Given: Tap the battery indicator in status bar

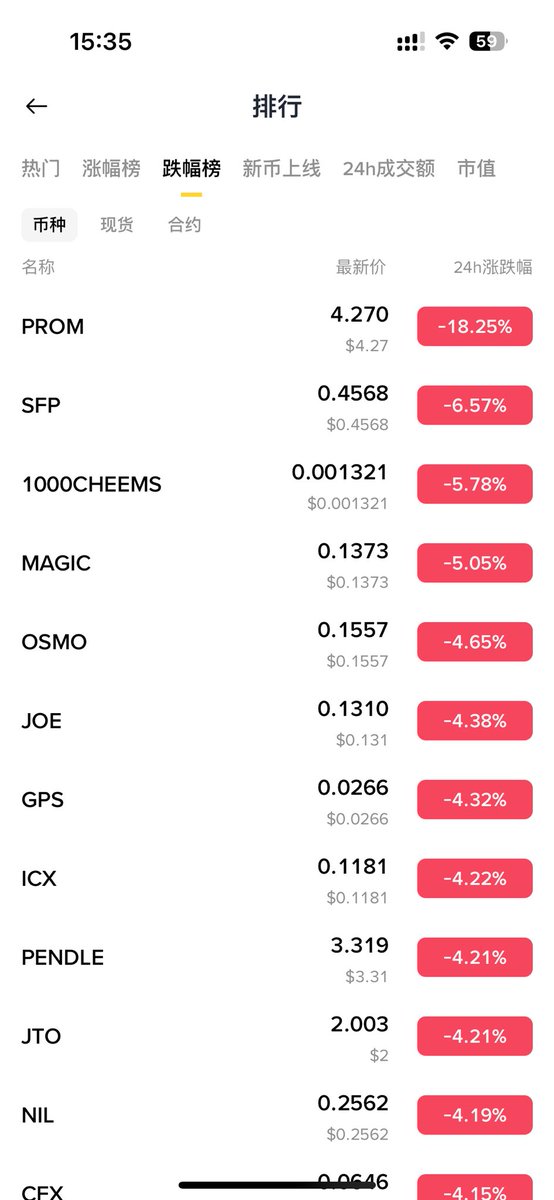Looking at the screenshot, I should tap(488, 41).
